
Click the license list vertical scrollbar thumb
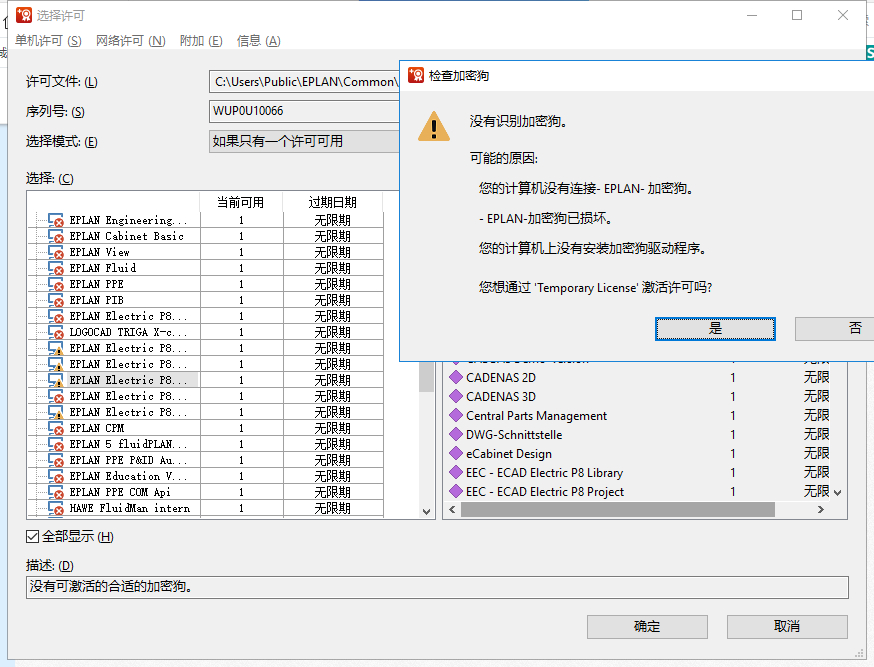coord(426,377)
